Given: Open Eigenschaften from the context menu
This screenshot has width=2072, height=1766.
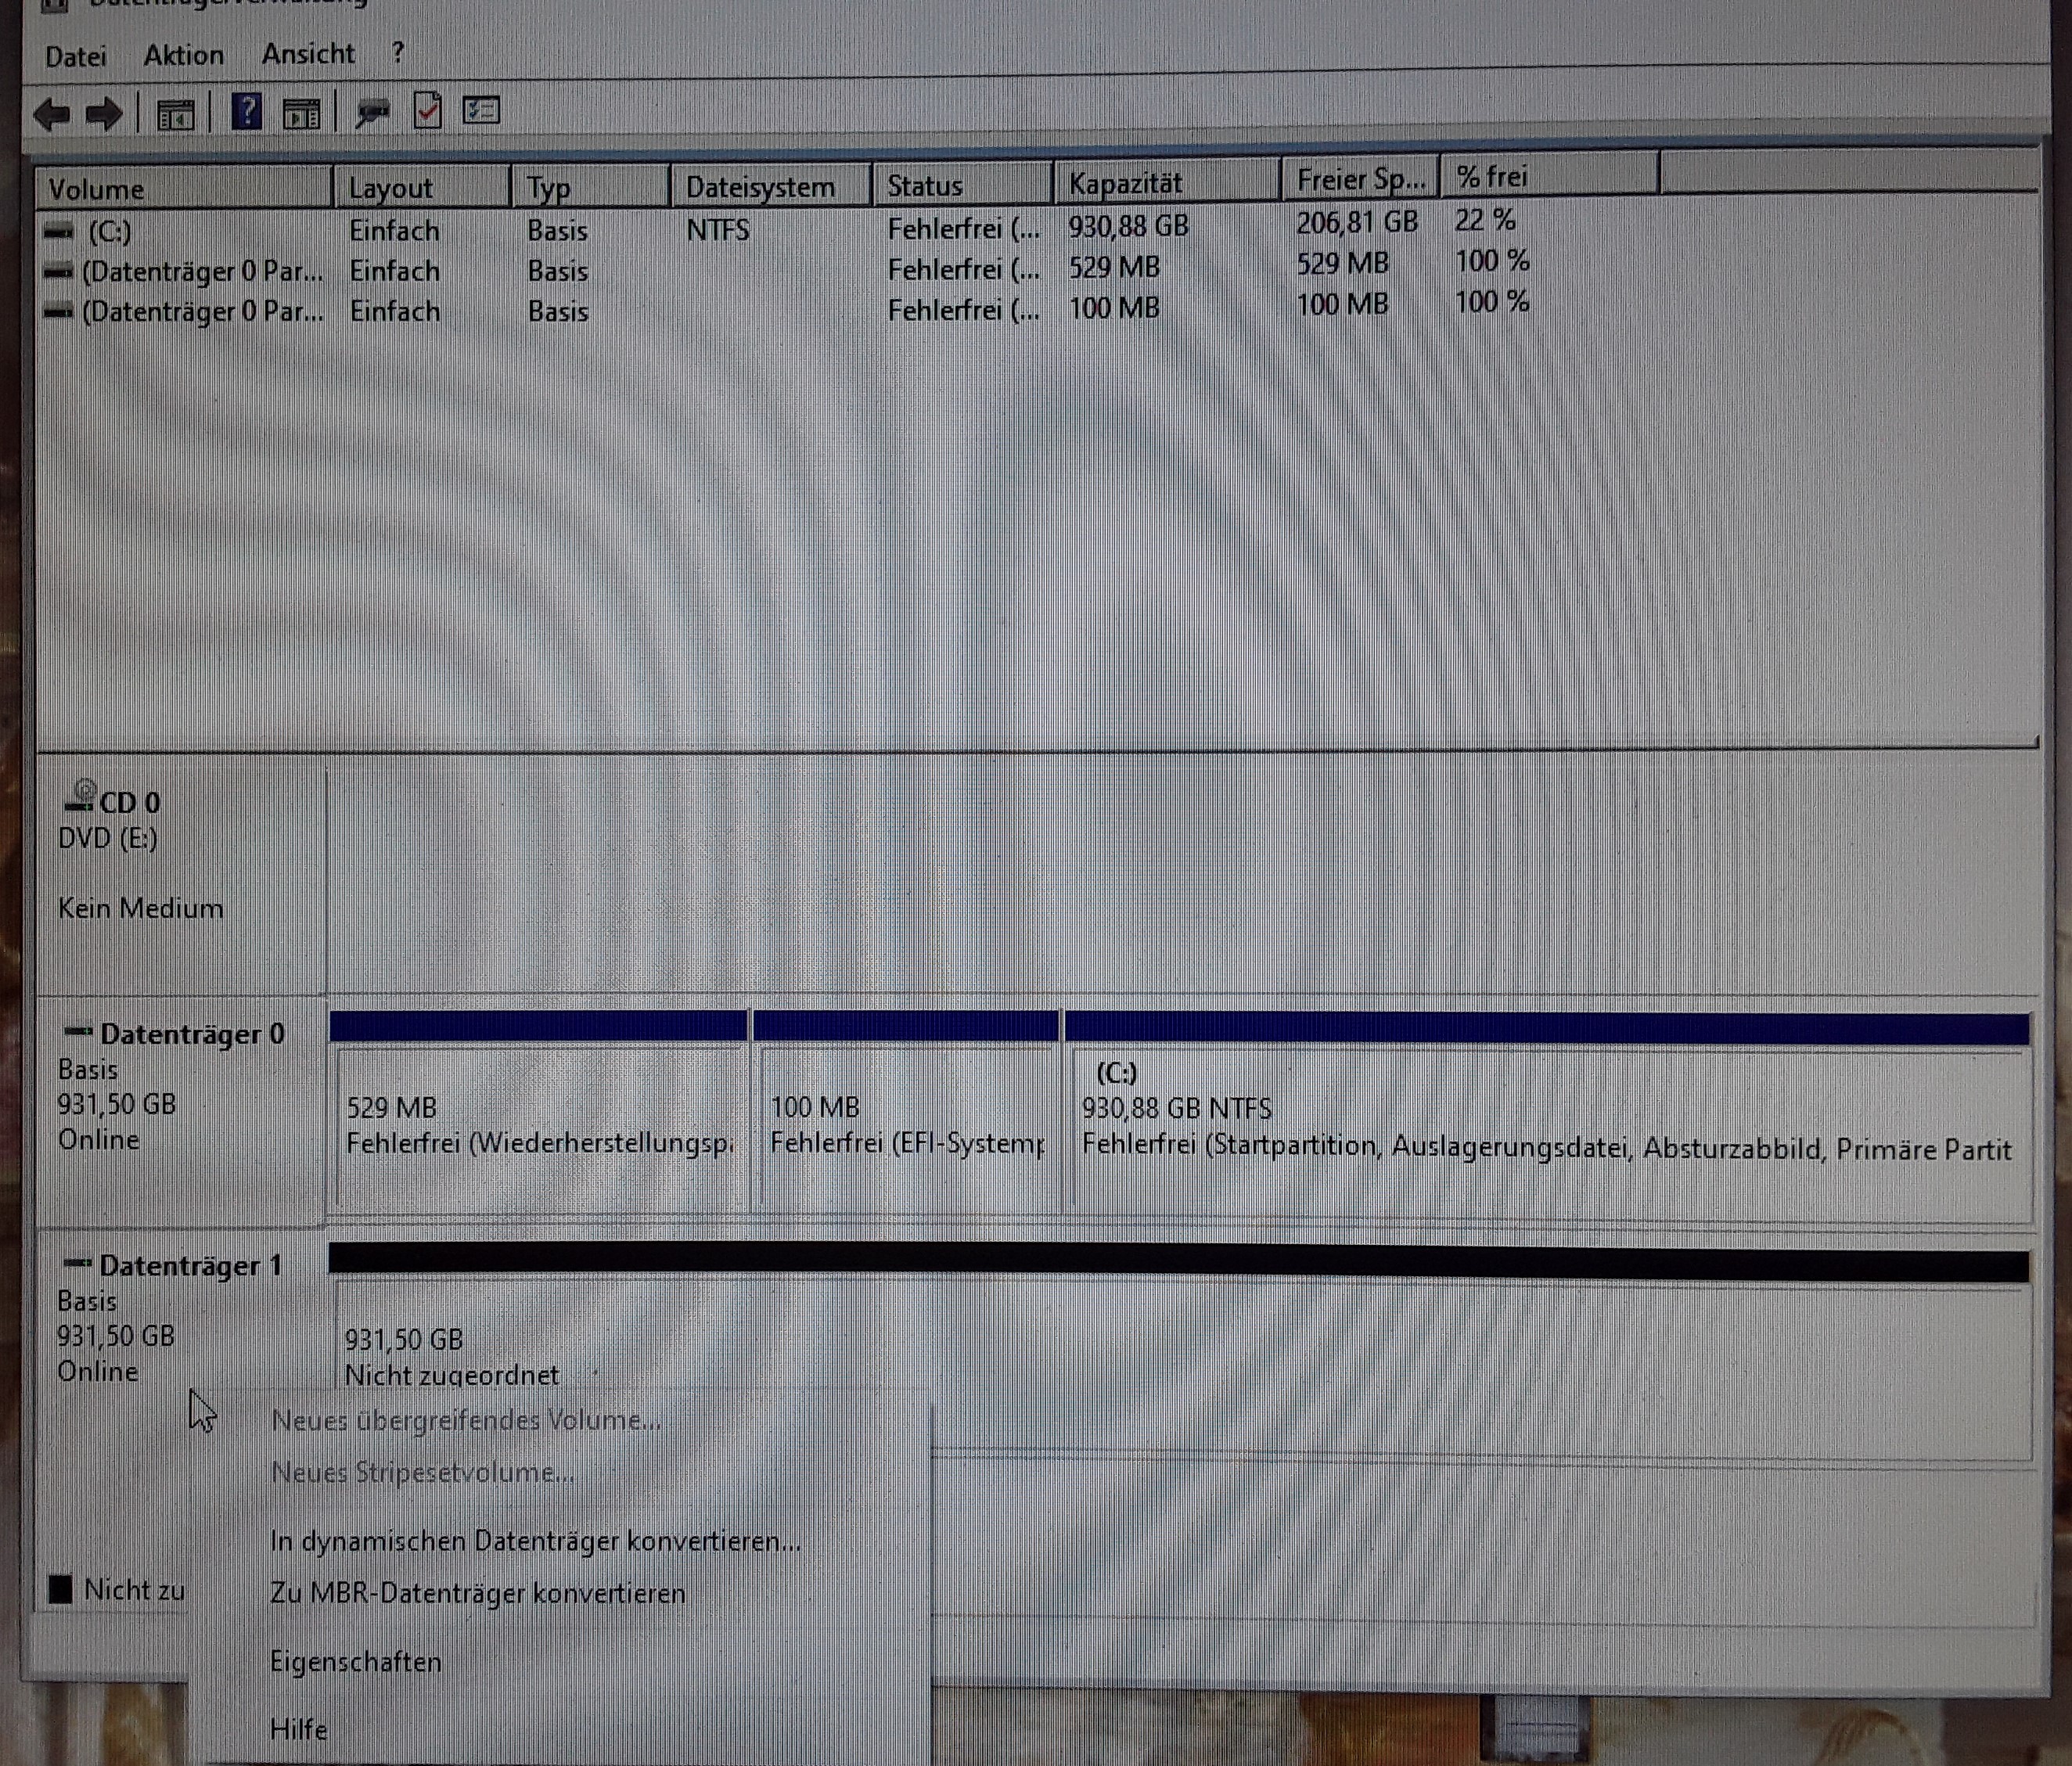Looking at the screenshot, I should click(356, 1662).
